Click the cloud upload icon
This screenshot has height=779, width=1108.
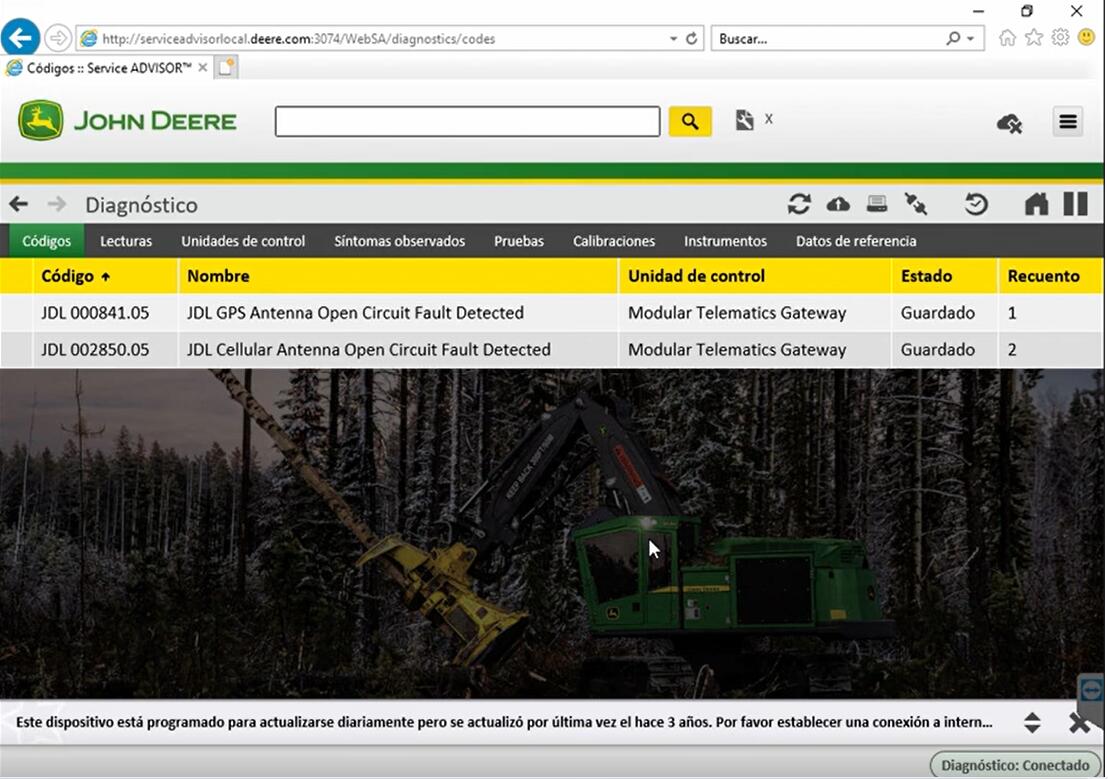[838, 204]
